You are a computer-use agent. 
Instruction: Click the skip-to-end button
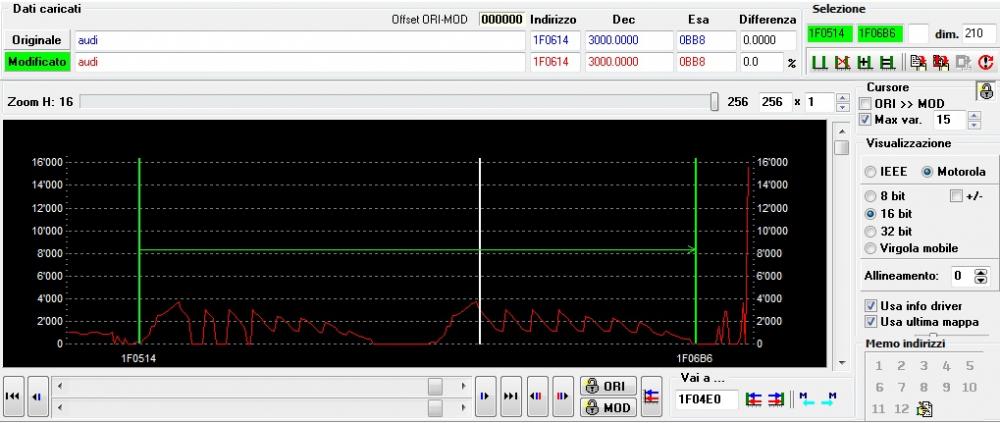coord(511,396)
